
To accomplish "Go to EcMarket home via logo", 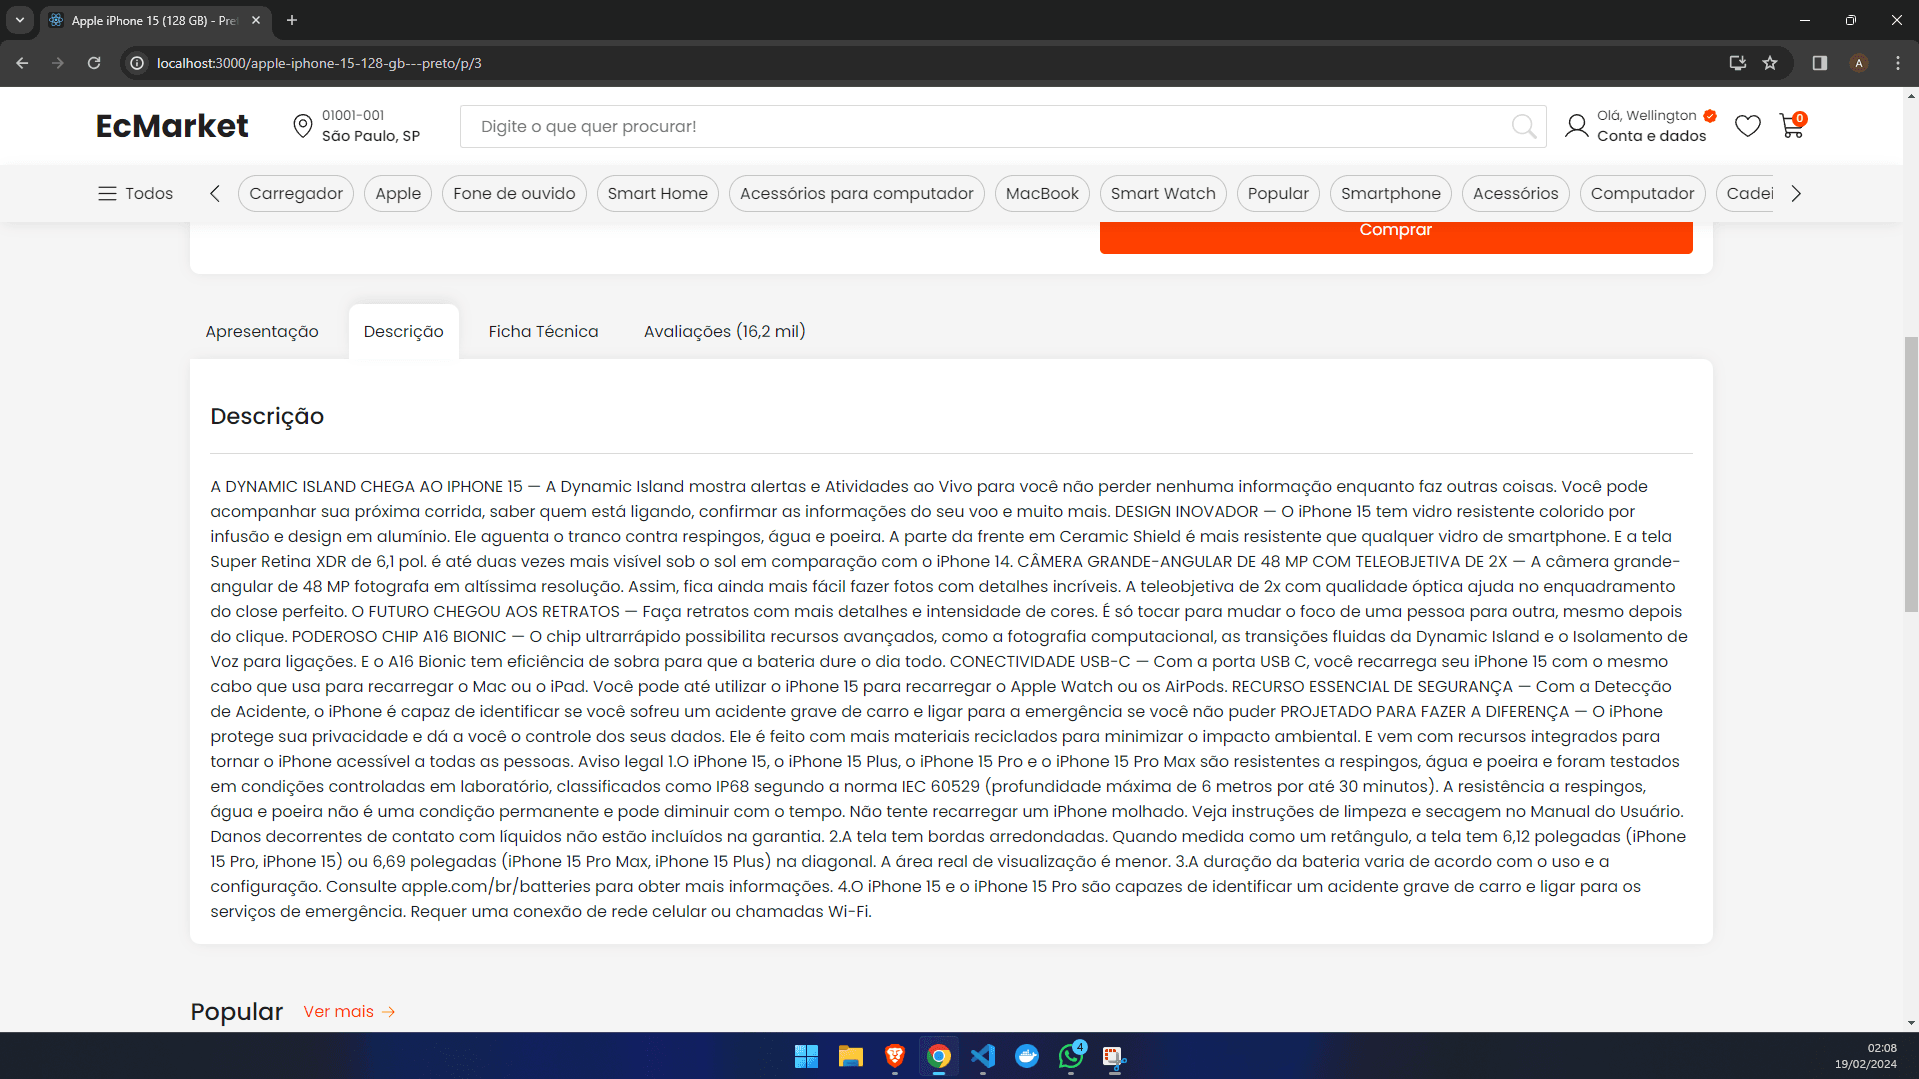I will click(172, 126).
